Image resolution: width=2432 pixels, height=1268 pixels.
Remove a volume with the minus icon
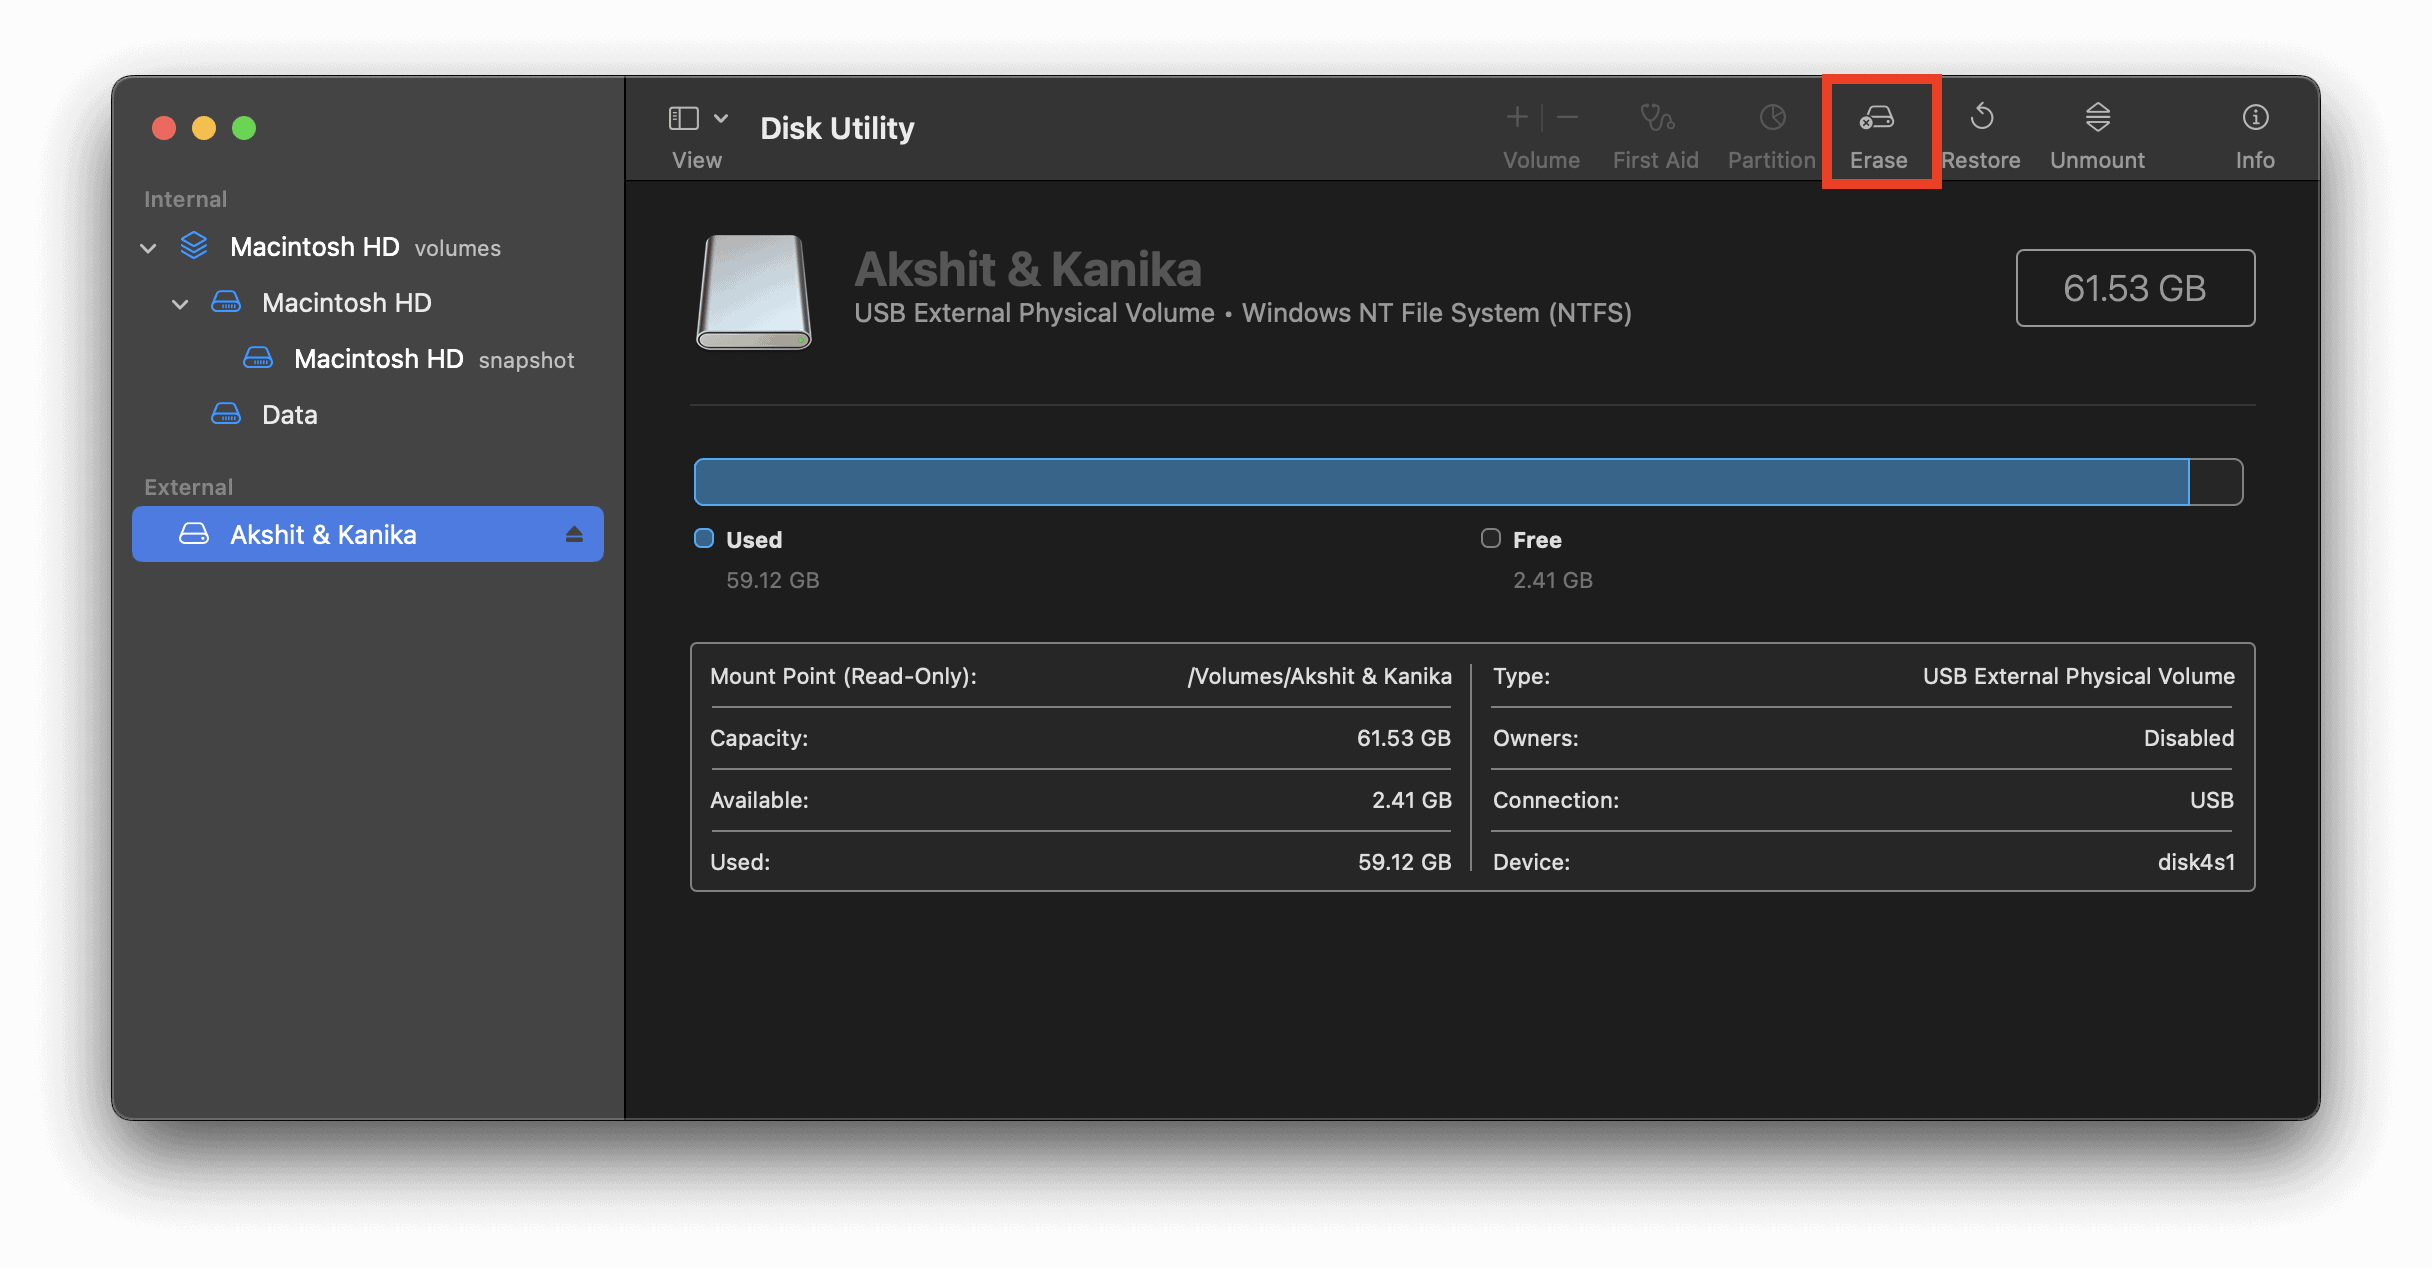(x=1568, y=118)
